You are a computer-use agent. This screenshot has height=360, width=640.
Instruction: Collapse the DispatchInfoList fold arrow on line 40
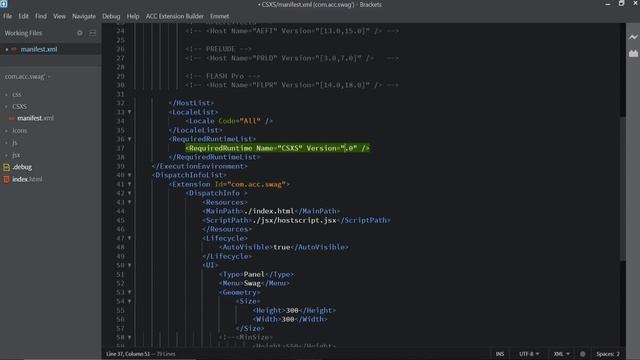(x=129, y=175)
